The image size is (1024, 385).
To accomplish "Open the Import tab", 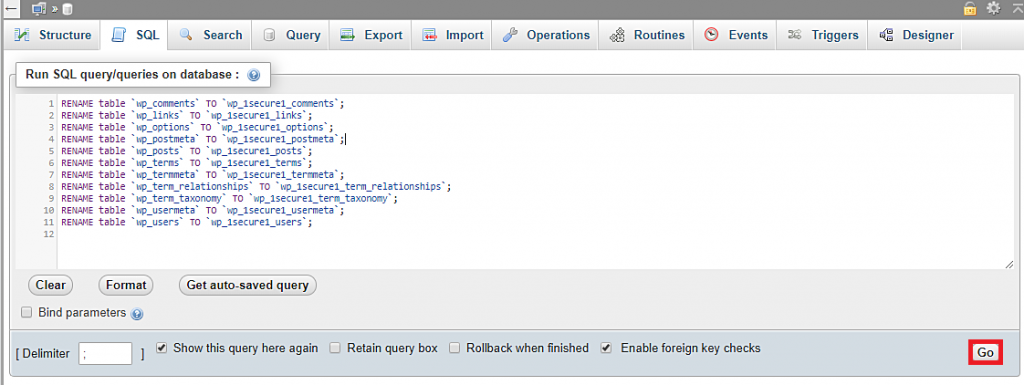I will coord(453,35).
